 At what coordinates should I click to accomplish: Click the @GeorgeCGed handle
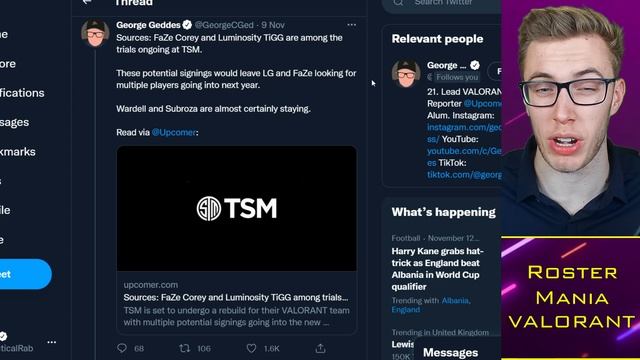pos(224,25)
